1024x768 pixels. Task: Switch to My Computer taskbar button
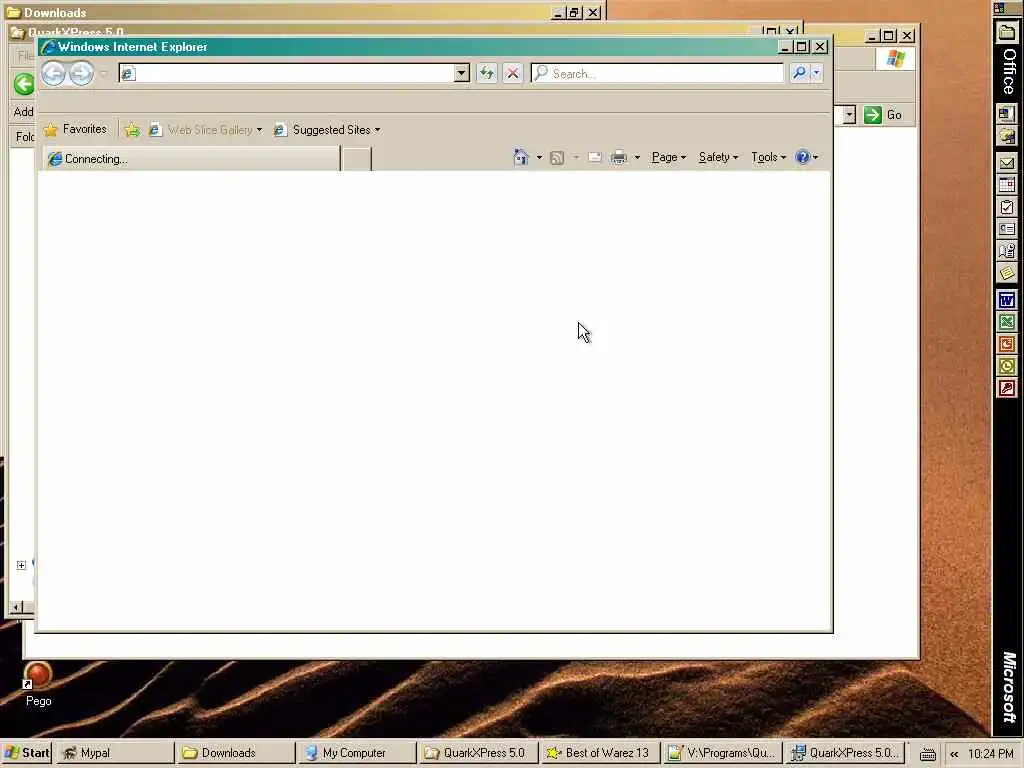(x=357, y=753)
